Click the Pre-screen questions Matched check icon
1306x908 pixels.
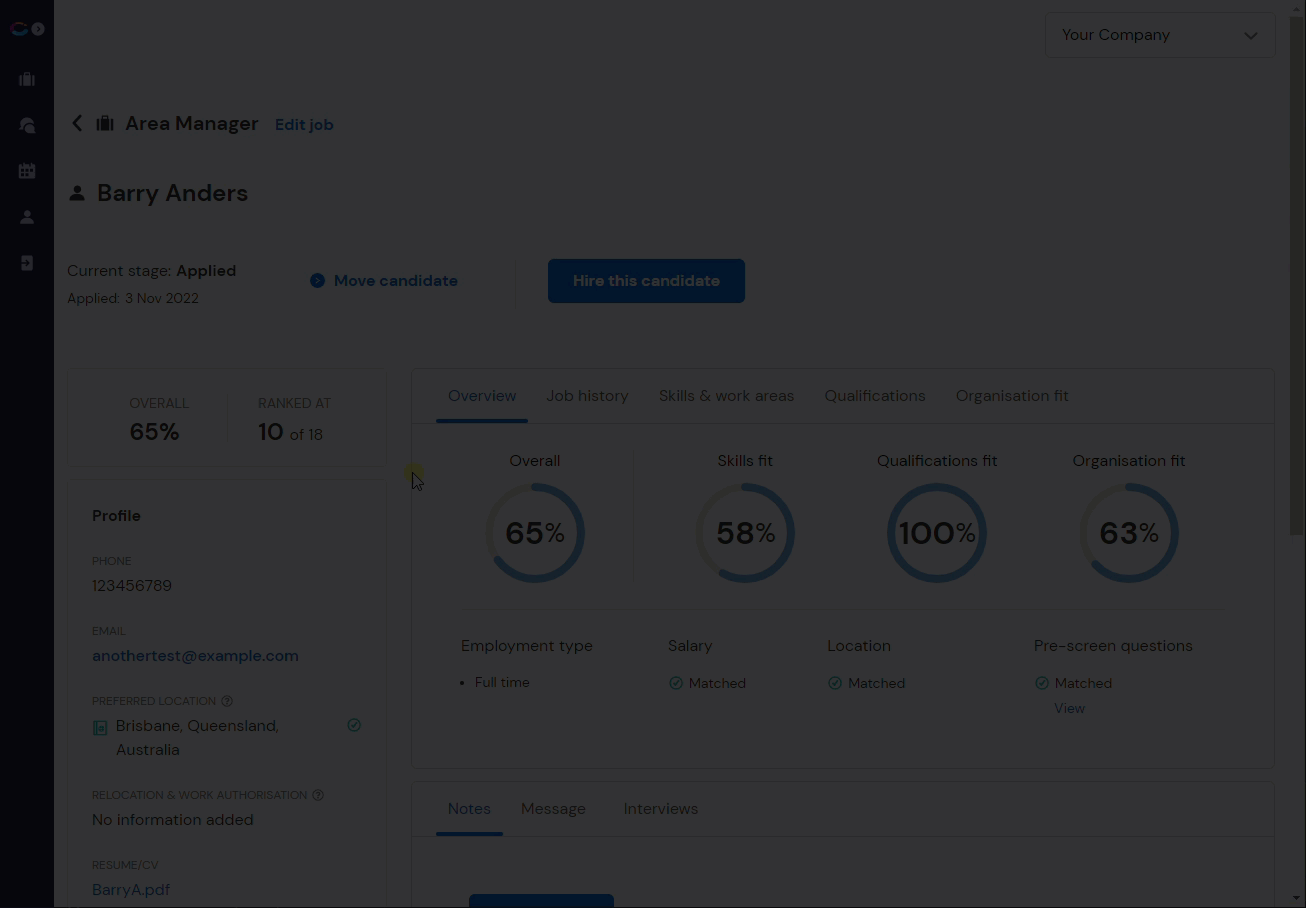click(x=1042, y=683)
